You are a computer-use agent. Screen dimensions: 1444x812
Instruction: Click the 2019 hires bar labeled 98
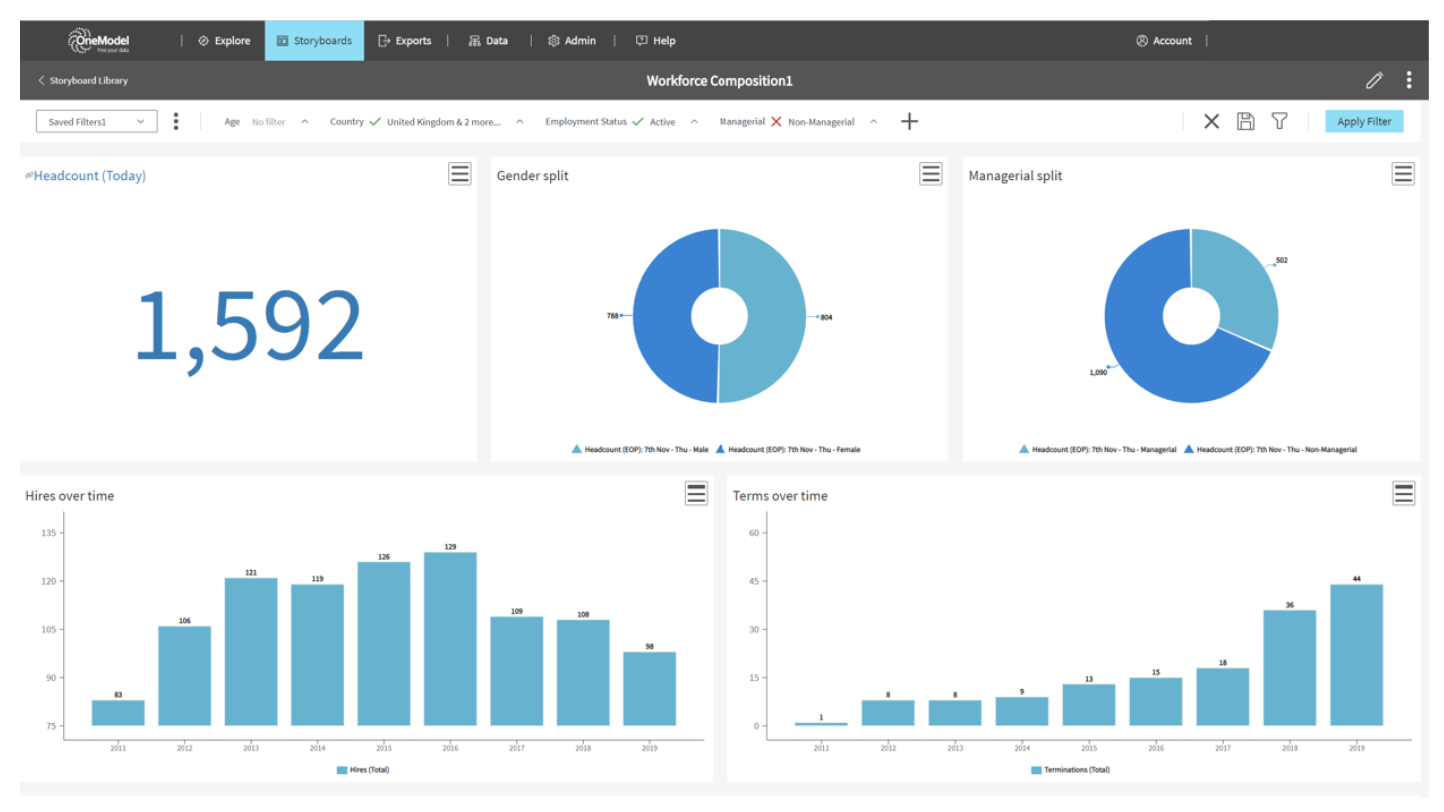tap(649, 689)
